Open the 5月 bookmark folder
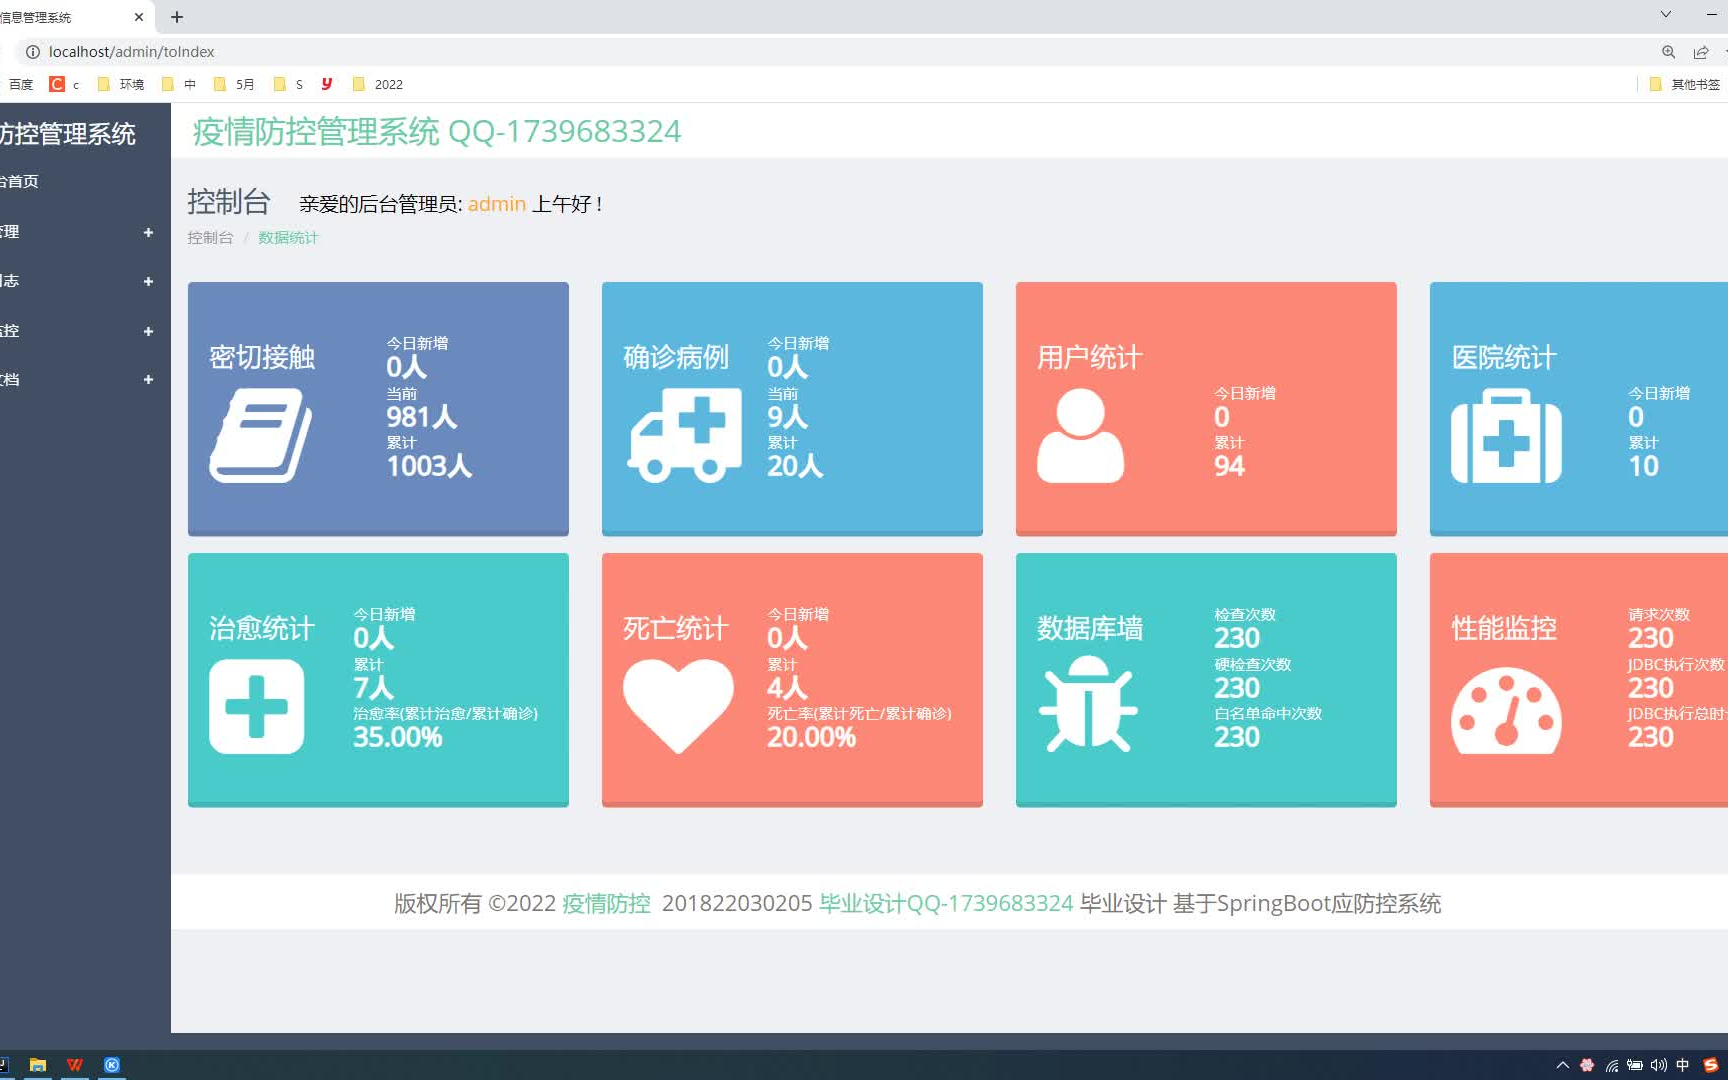 [234, 84]
